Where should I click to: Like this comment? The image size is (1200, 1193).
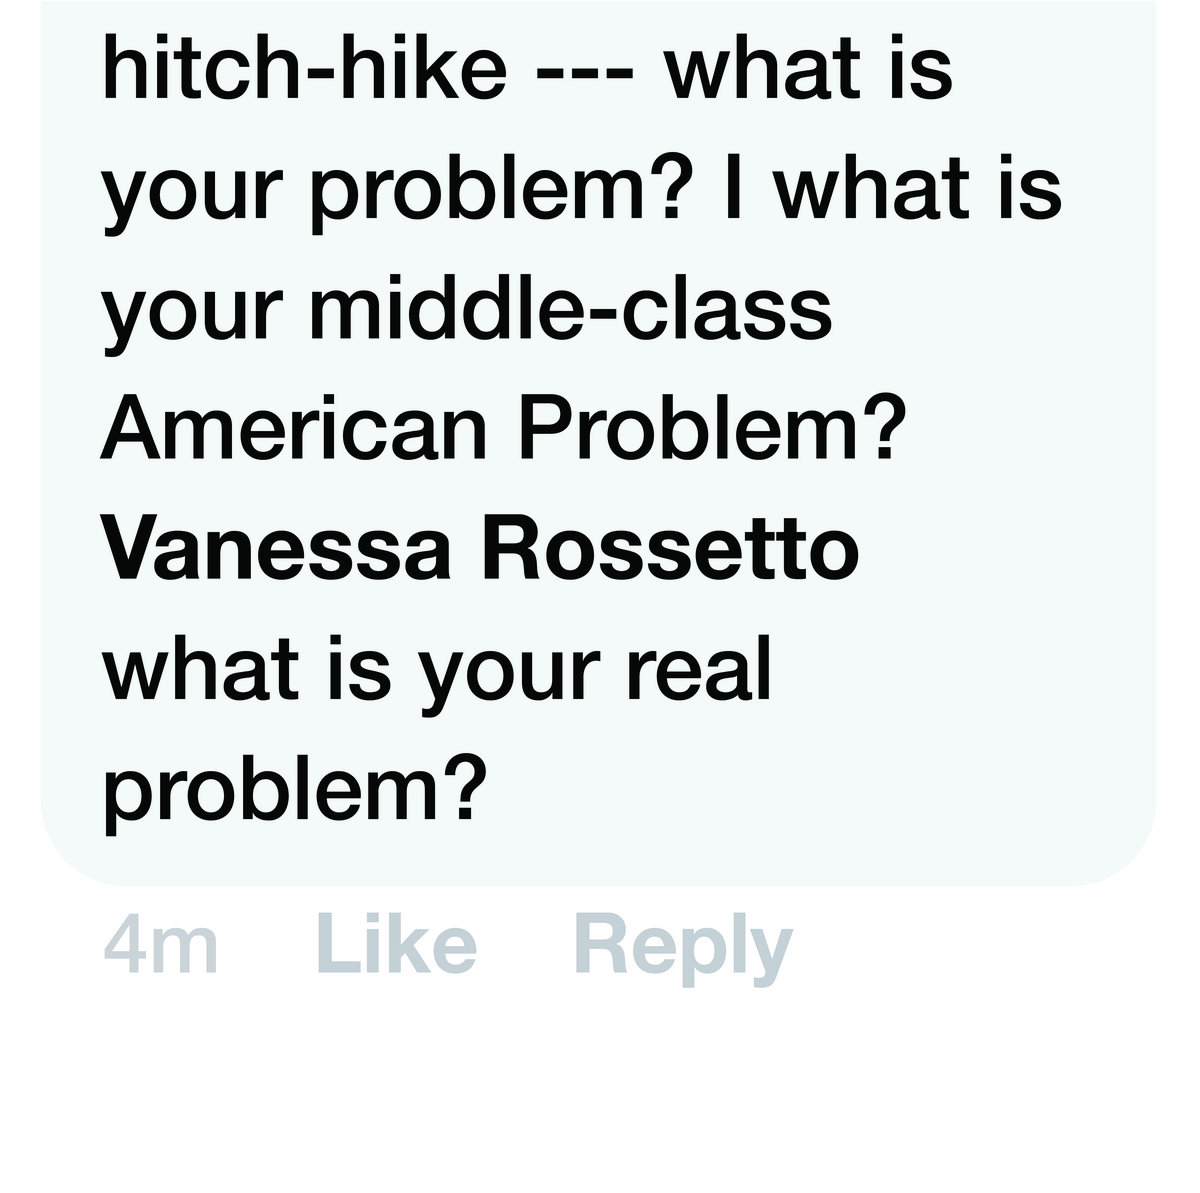pyautogui.click(x=396, y=946)
